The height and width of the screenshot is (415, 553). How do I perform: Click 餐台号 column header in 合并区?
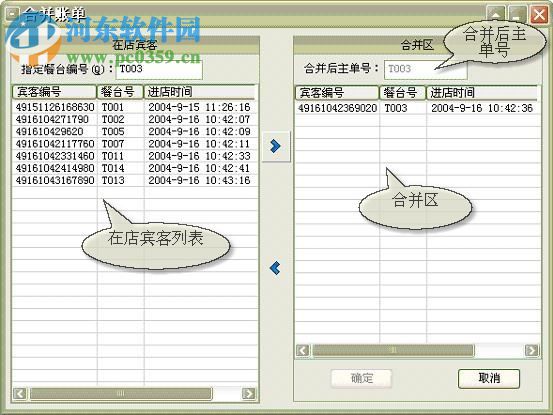402,93
